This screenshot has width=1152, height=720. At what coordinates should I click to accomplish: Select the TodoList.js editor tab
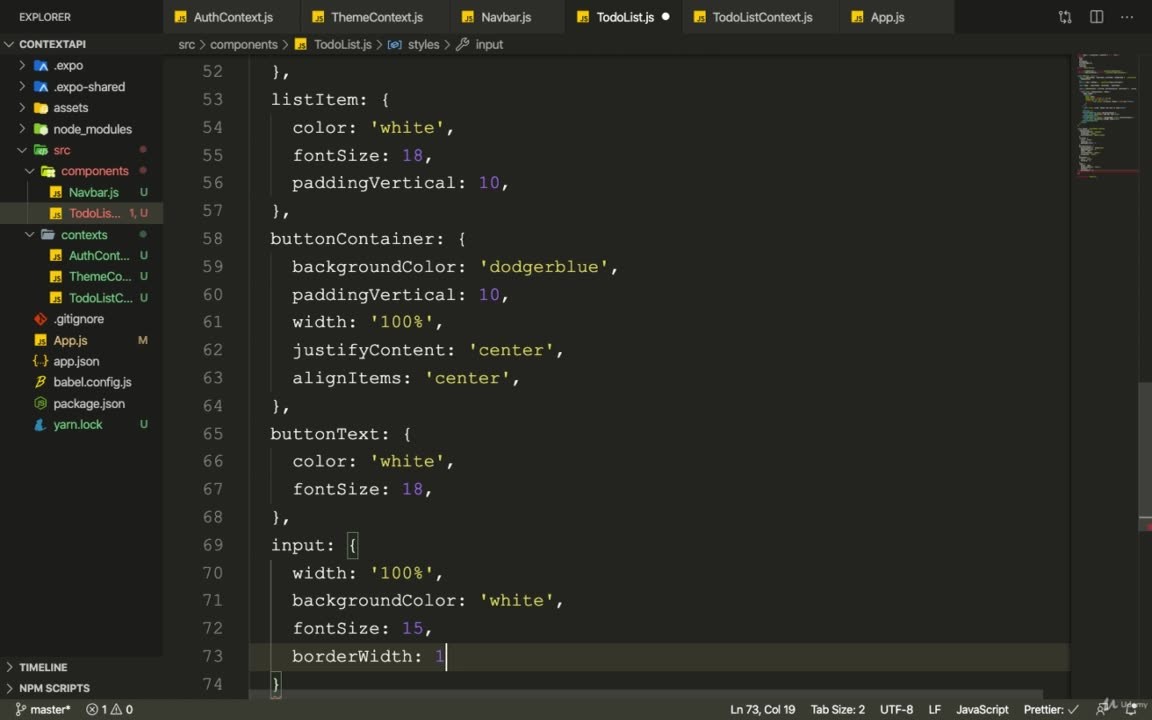[624, 17]
